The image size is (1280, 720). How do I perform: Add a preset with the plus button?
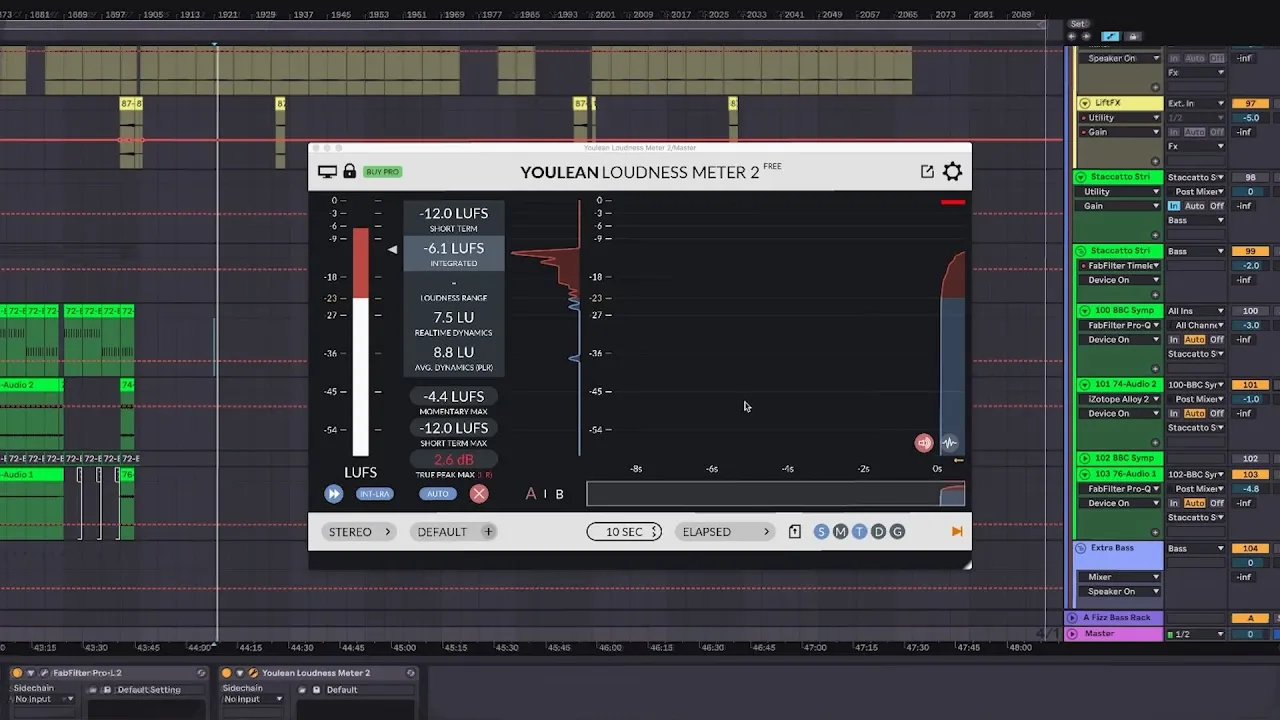pyautogui.click(x=488, y=532)
